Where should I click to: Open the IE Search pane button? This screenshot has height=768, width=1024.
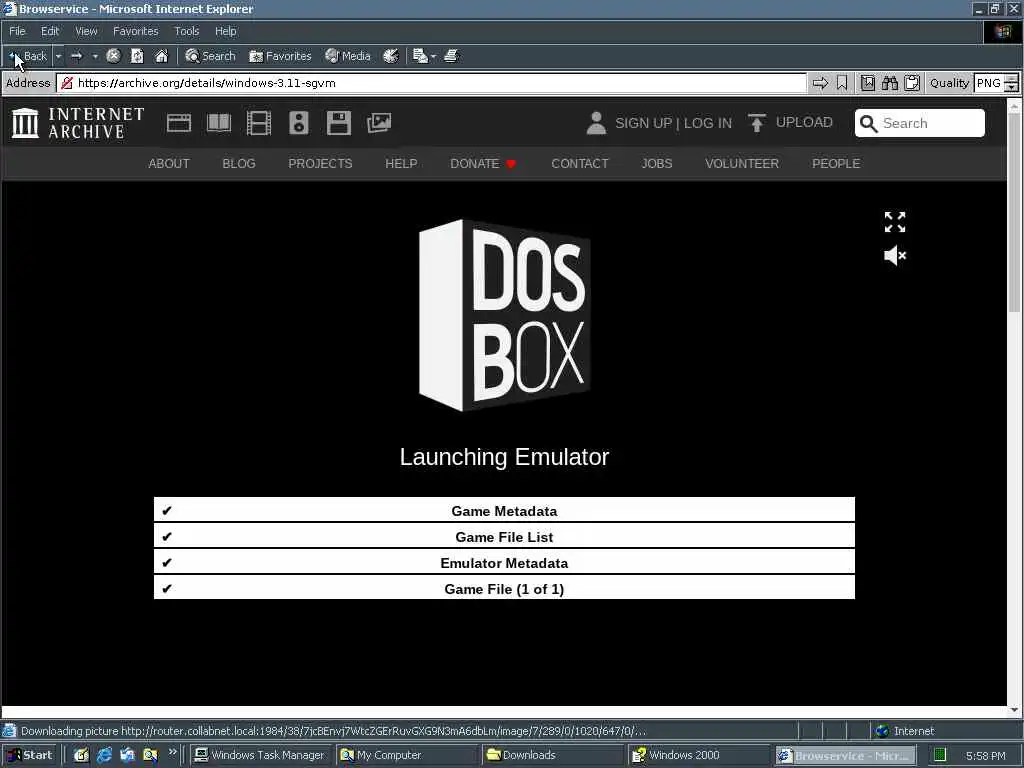pos(210,56)
